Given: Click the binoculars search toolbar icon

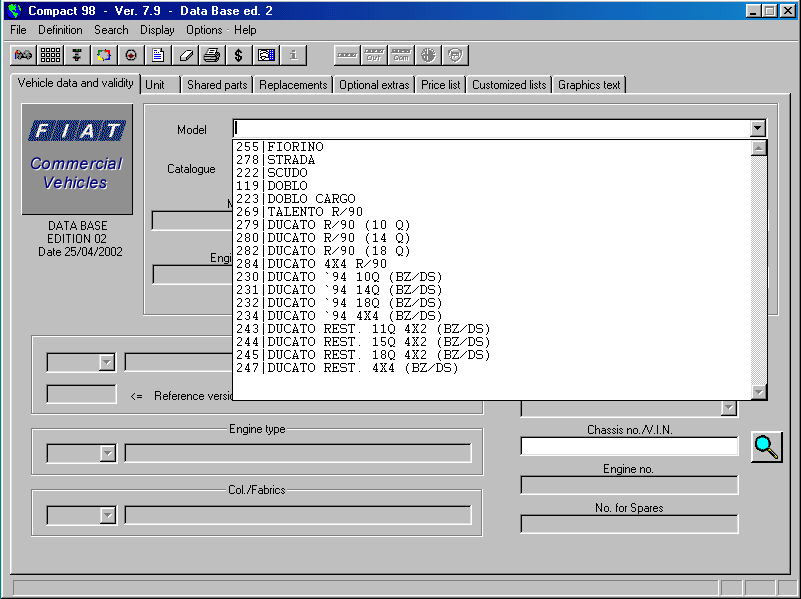Looking at the screenshot, I should click(x=23, y=55).
